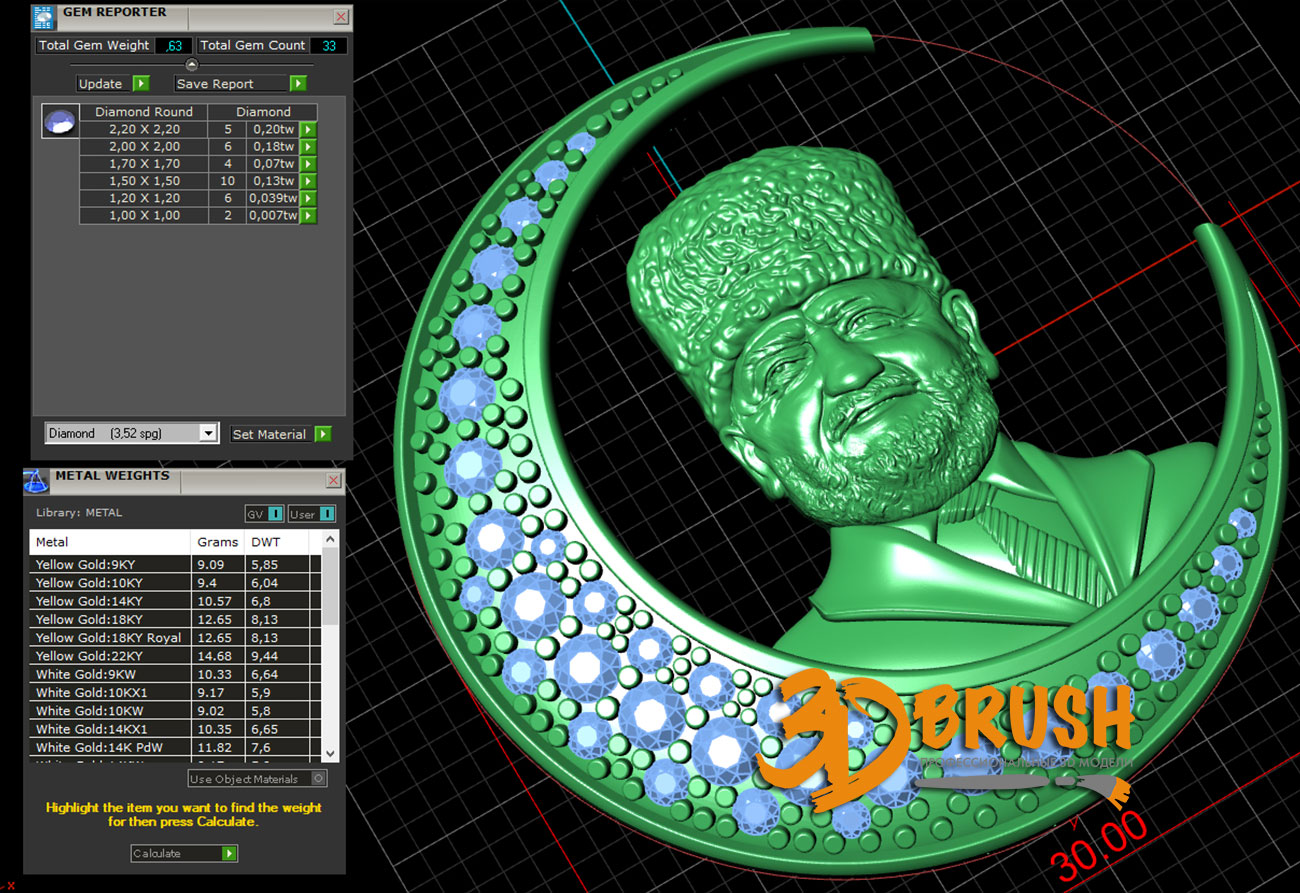Close the Metal Weights panel
Image resolution: width=1300 pixels, height=893 pixels.
tap(334, 481)
